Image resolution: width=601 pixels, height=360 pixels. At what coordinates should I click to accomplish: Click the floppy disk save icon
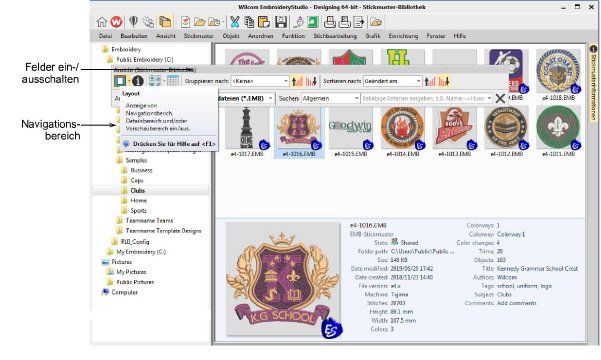281,22
